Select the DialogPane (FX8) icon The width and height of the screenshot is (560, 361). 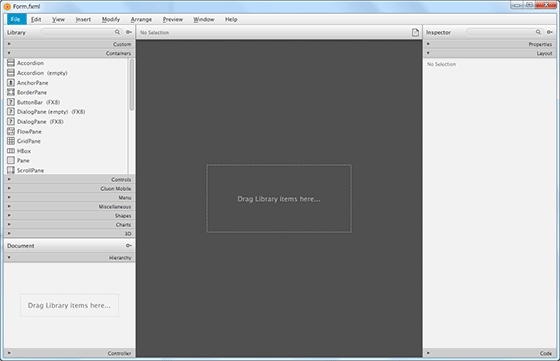coord(11,121)
